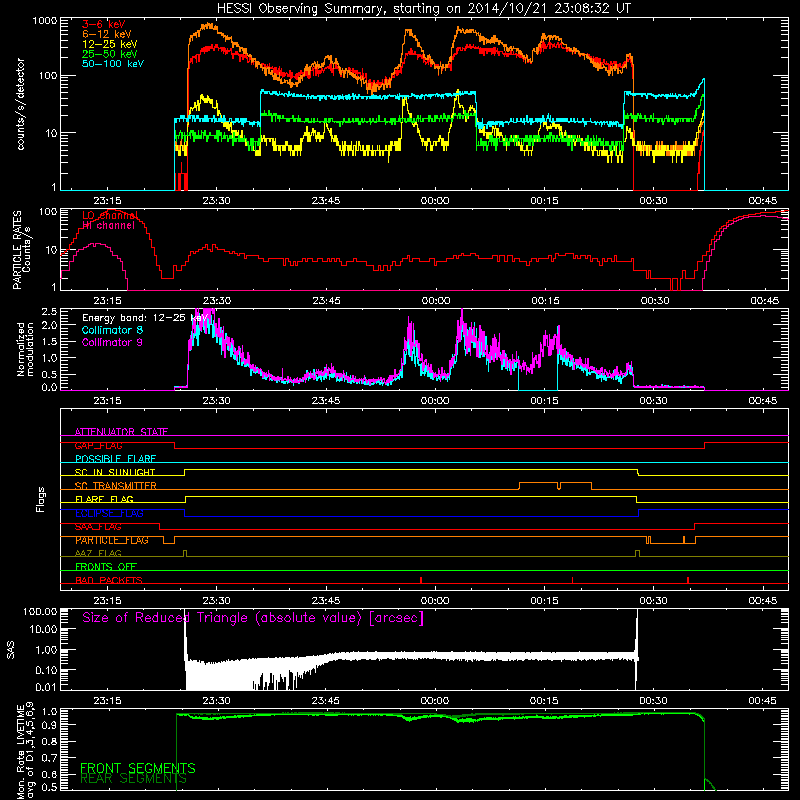Click the 23:45 tick under the flags panel
Viewport: 800px width, 800px height.
coord(326,601)
